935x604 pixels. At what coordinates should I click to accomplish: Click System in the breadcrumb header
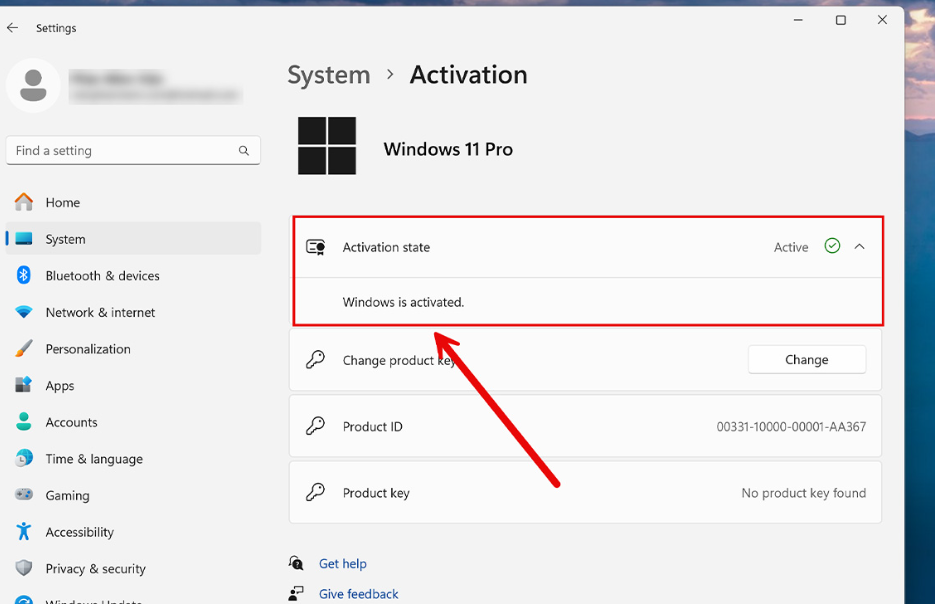point(329,75)
